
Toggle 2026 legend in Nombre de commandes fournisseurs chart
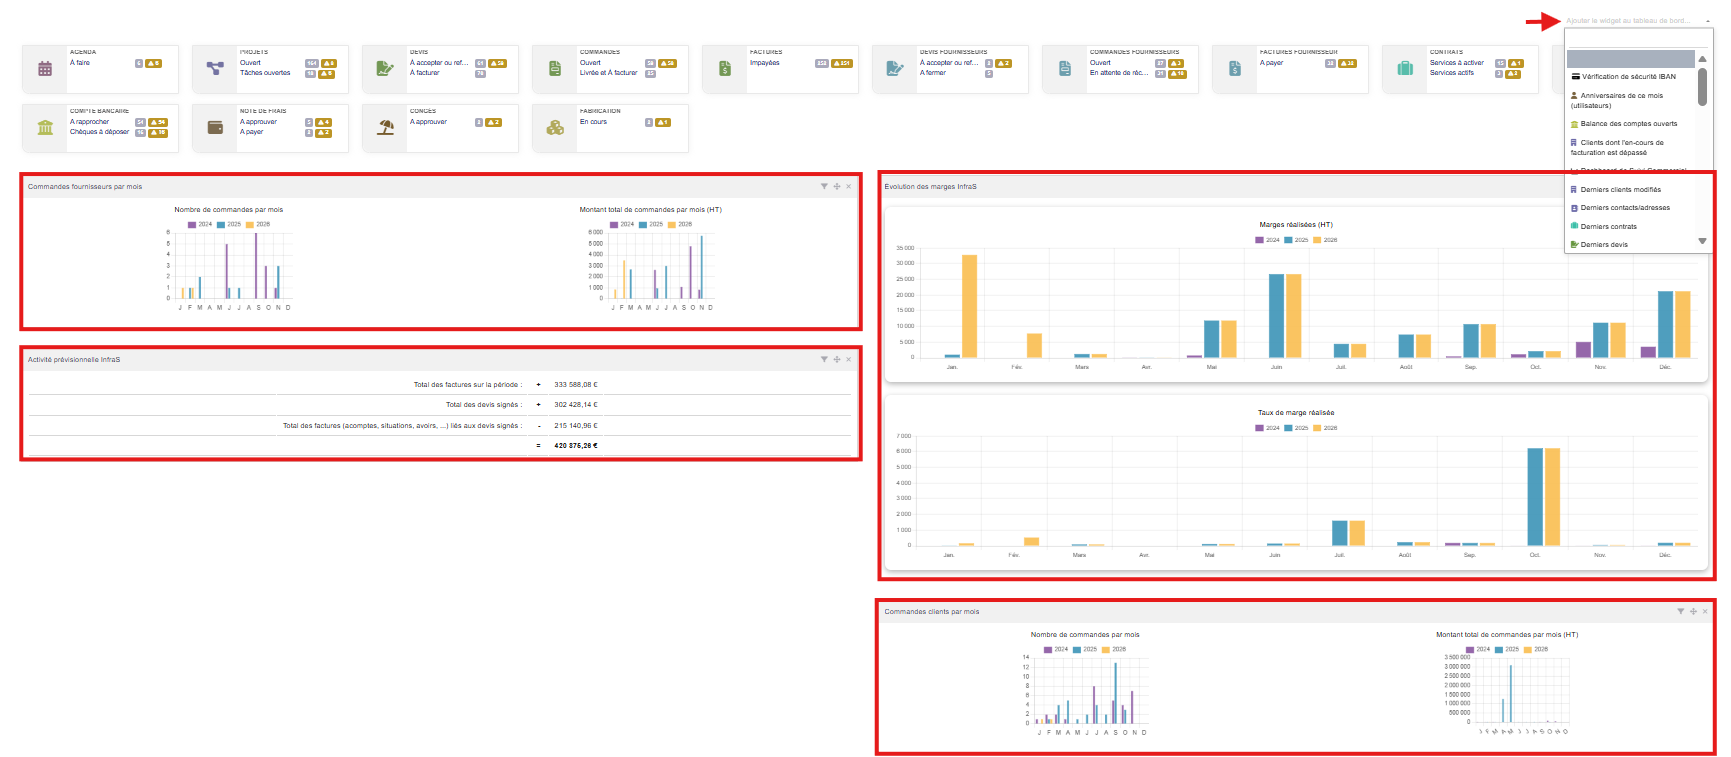tap(258, 224)
